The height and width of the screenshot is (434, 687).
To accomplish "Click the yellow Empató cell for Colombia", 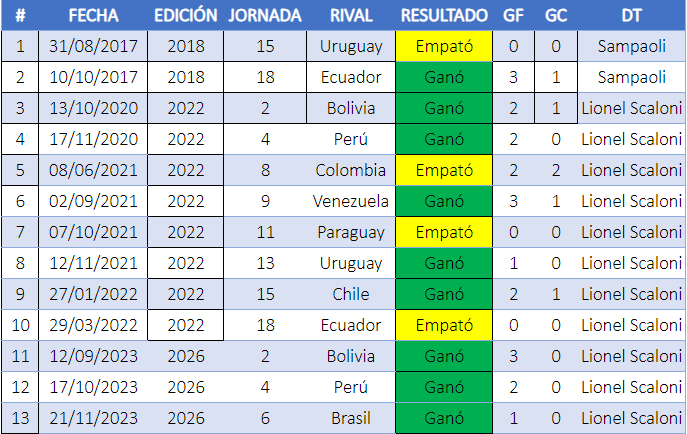I will 444,170.
